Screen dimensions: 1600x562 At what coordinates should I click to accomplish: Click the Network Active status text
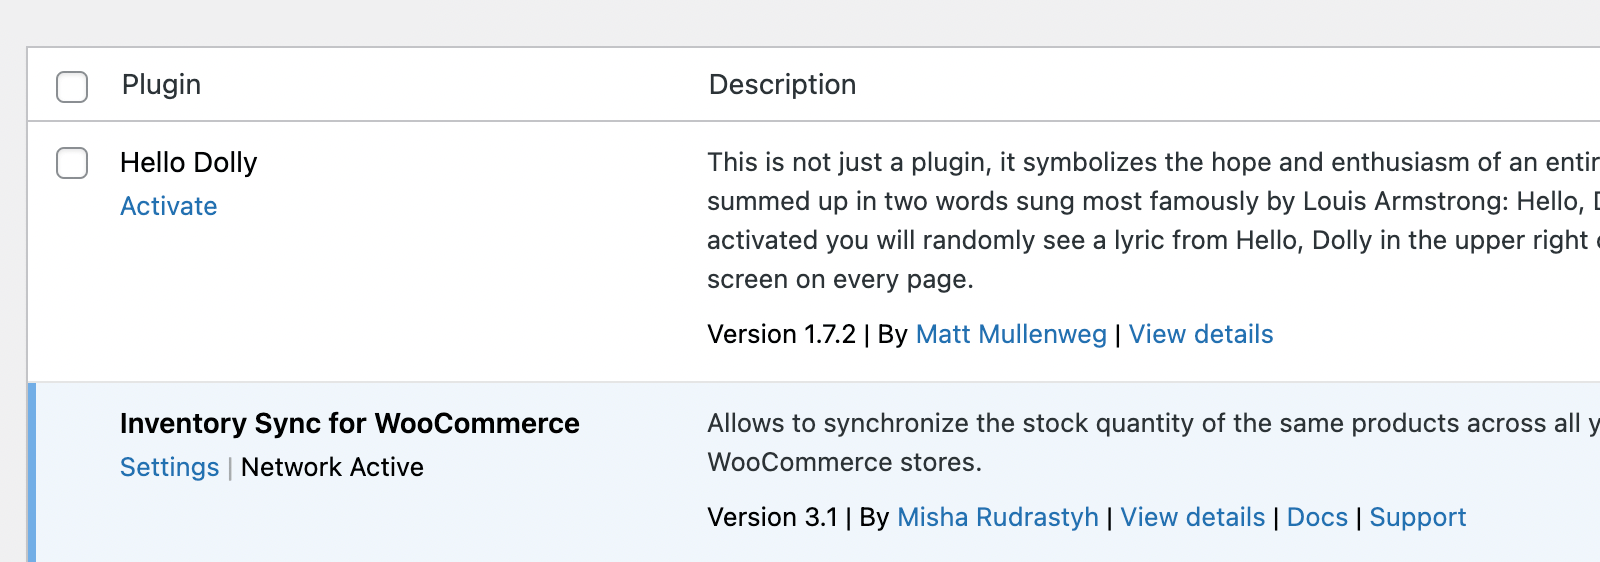coord(332,467)
